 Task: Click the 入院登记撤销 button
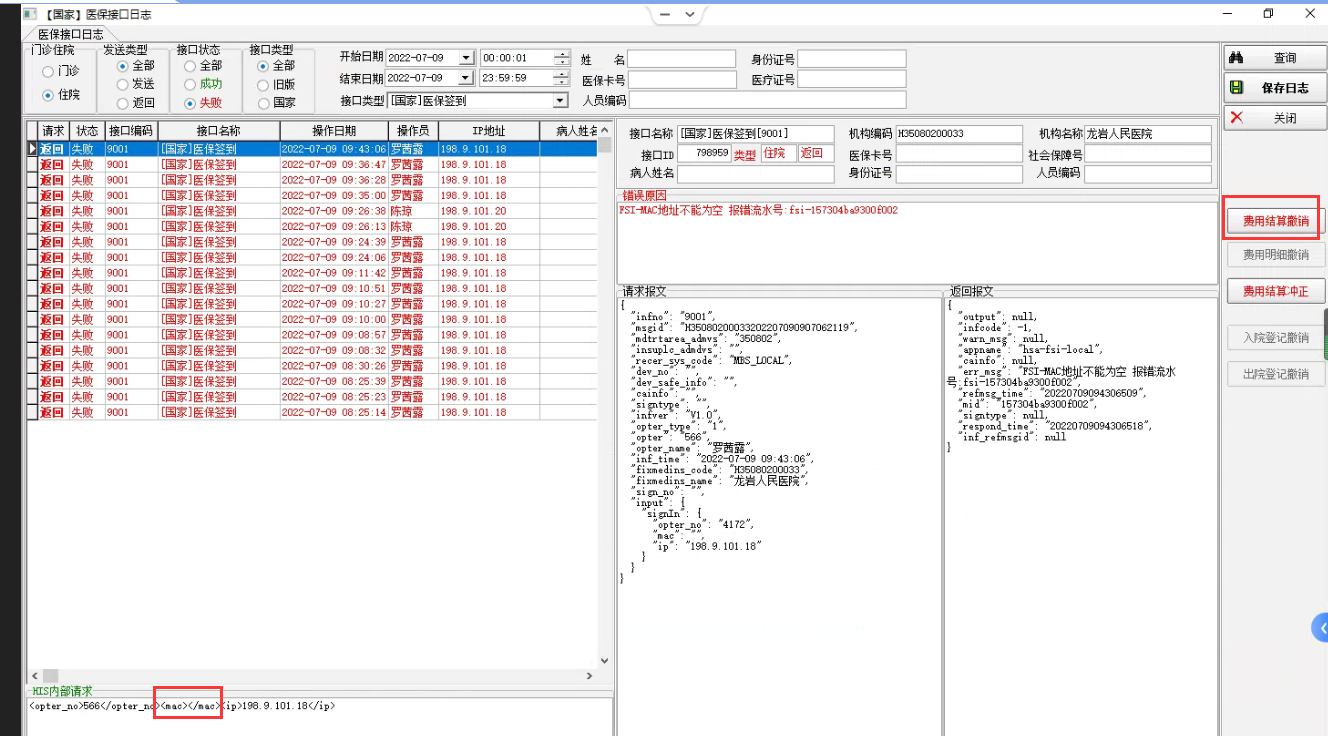[x=1275, y=338]
